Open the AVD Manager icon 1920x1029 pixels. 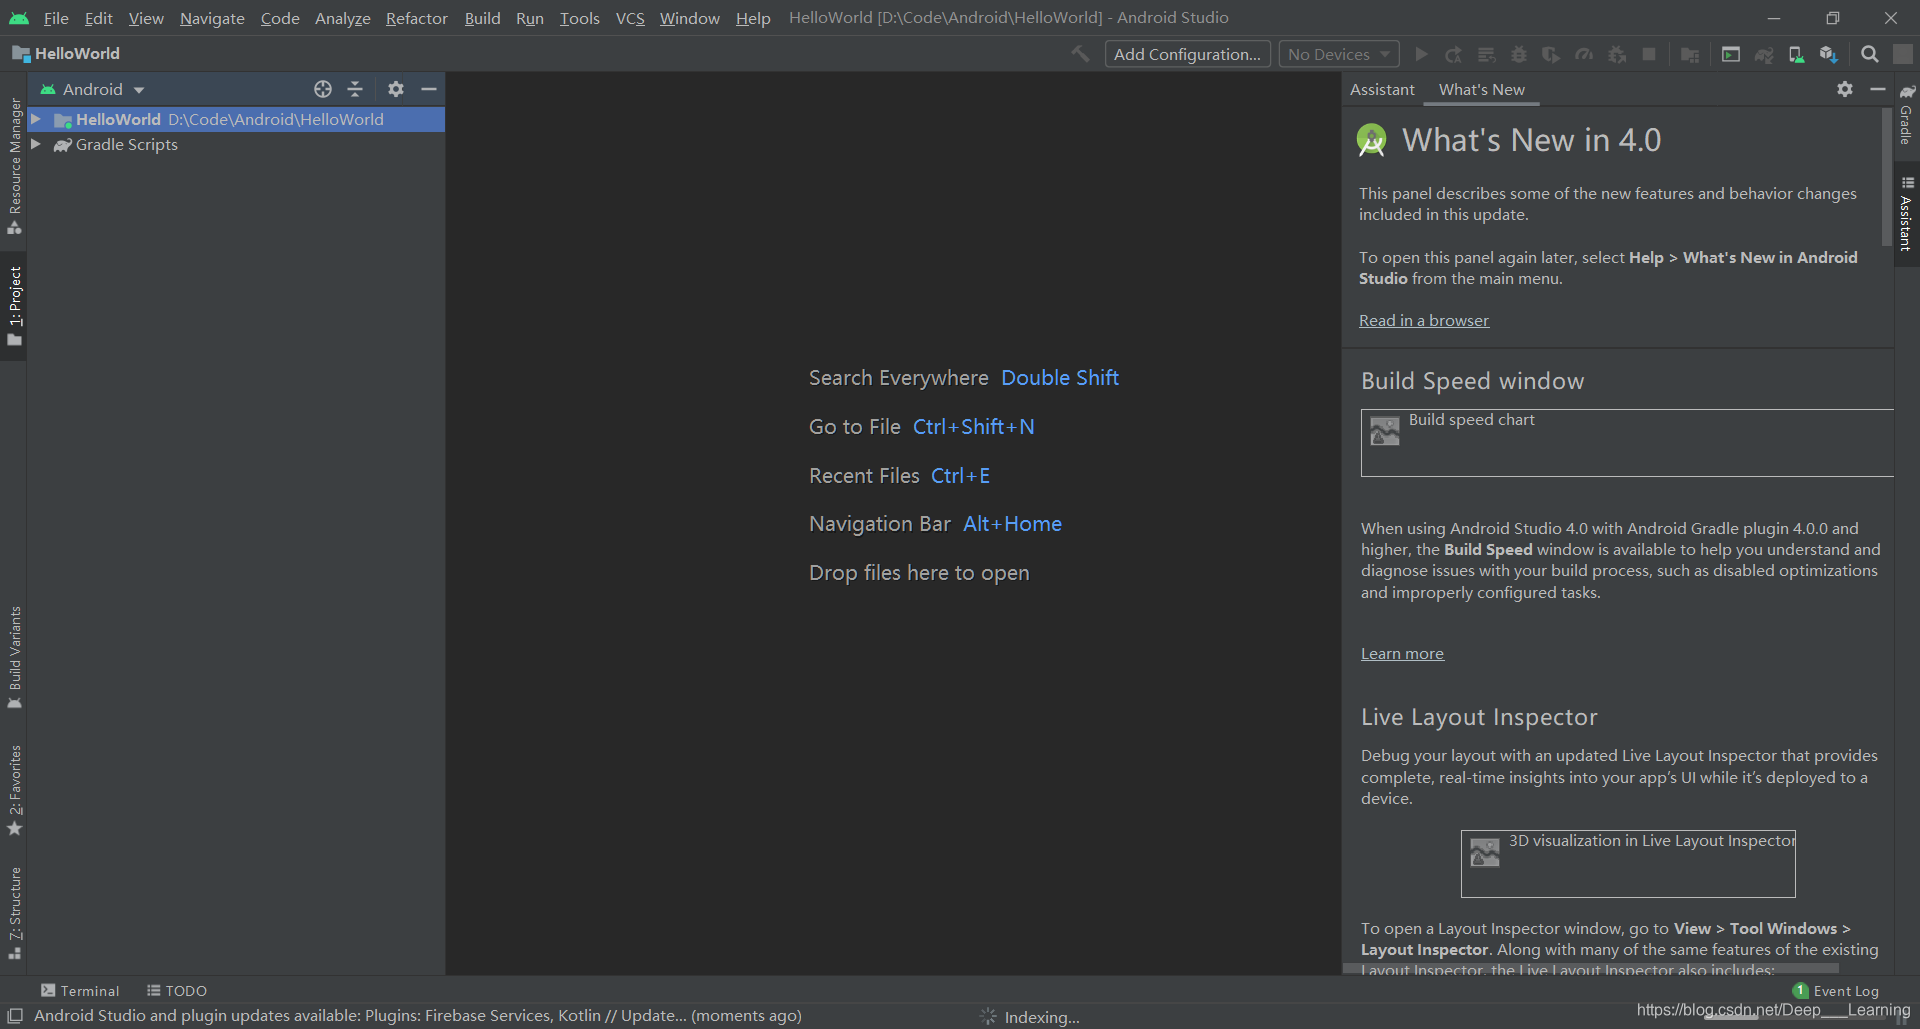click(1796, 54)
